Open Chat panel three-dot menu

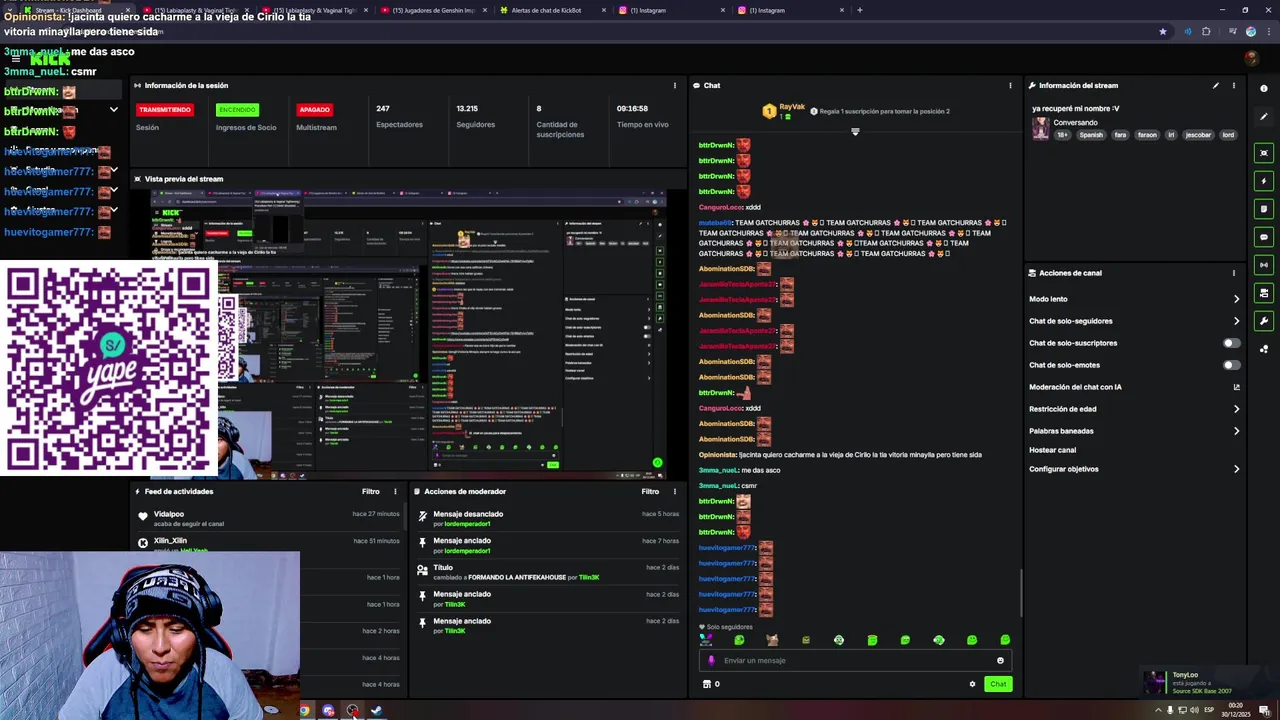[1010, 85]
